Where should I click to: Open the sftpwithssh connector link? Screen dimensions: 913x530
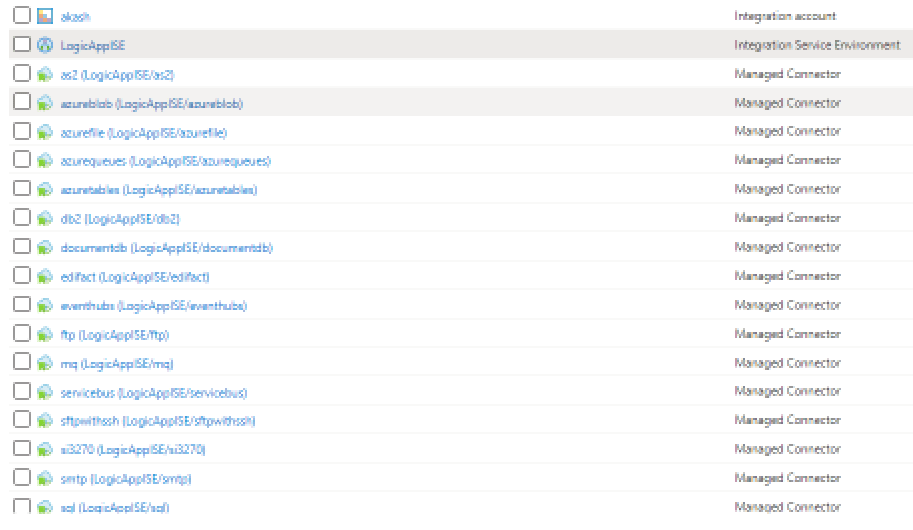[x=158, y=421]
